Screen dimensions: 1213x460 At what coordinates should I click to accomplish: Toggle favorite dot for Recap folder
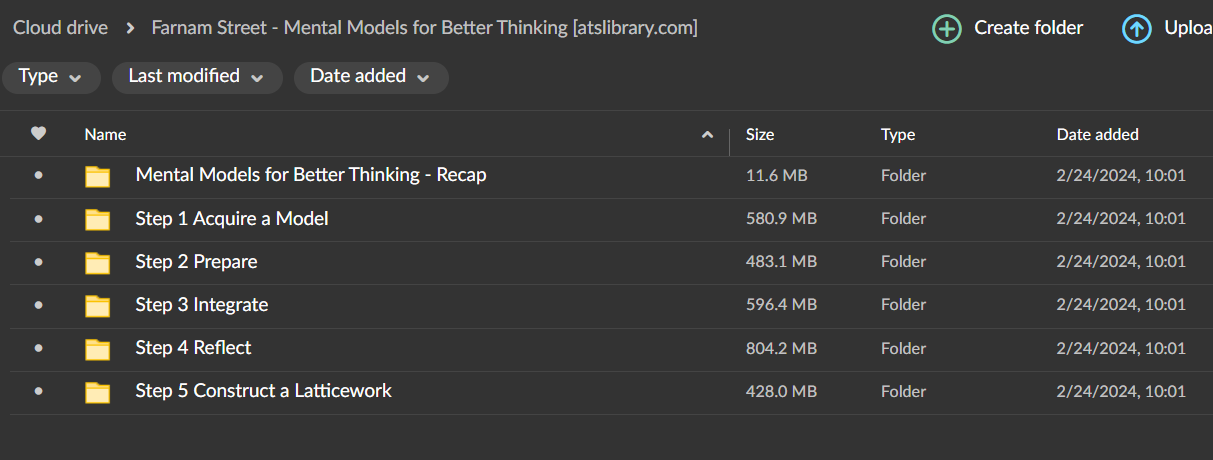[x=38, y=175]
